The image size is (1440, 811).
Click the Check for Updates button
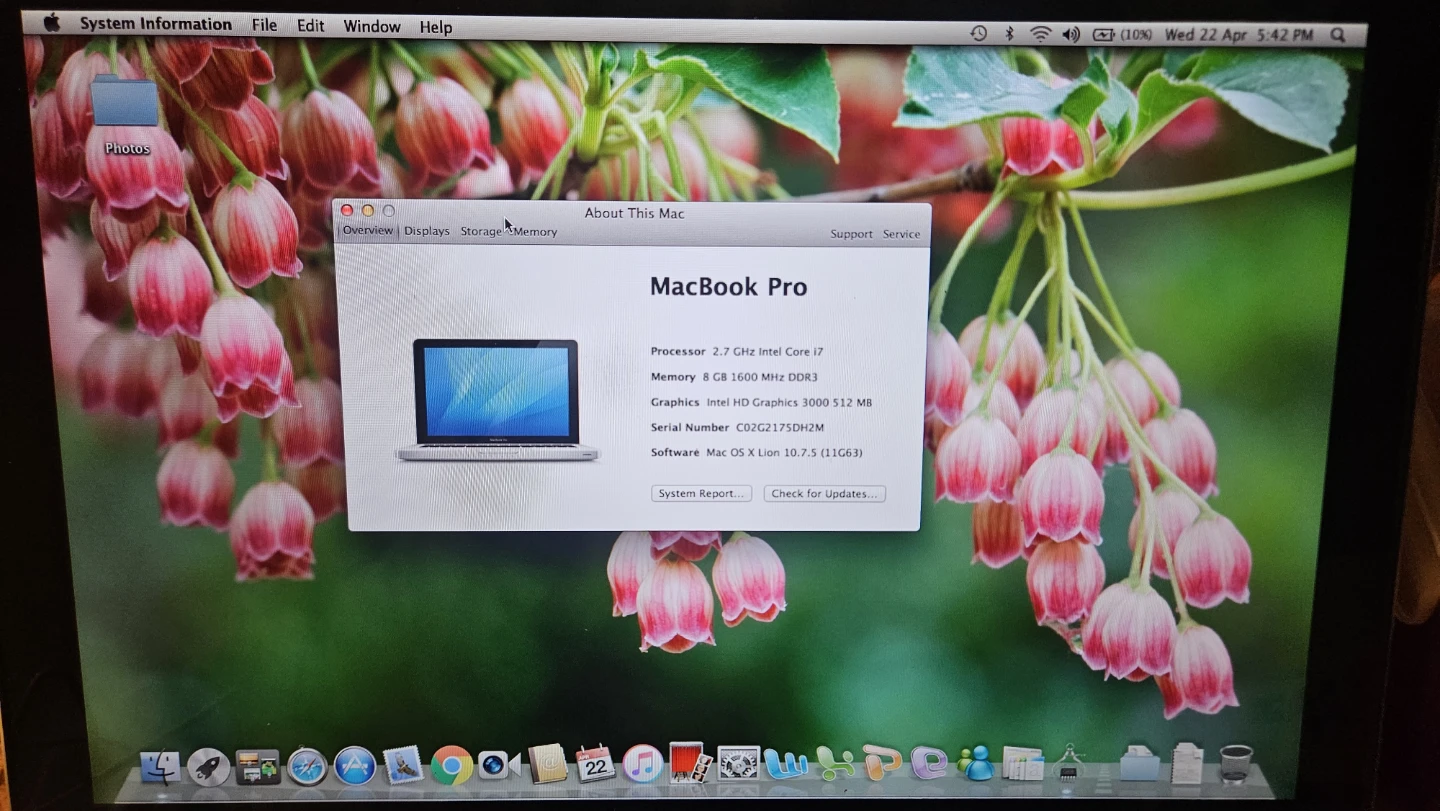tap(824, 494)
